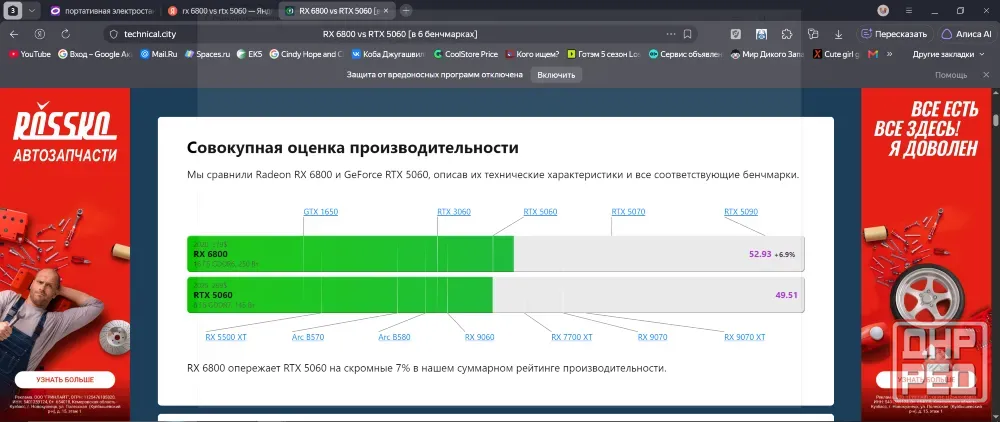The width and height of the screenshot is (1000, 422).
Task: Open the Готэм 5 сезон bookmark
Action: (604, 54)
